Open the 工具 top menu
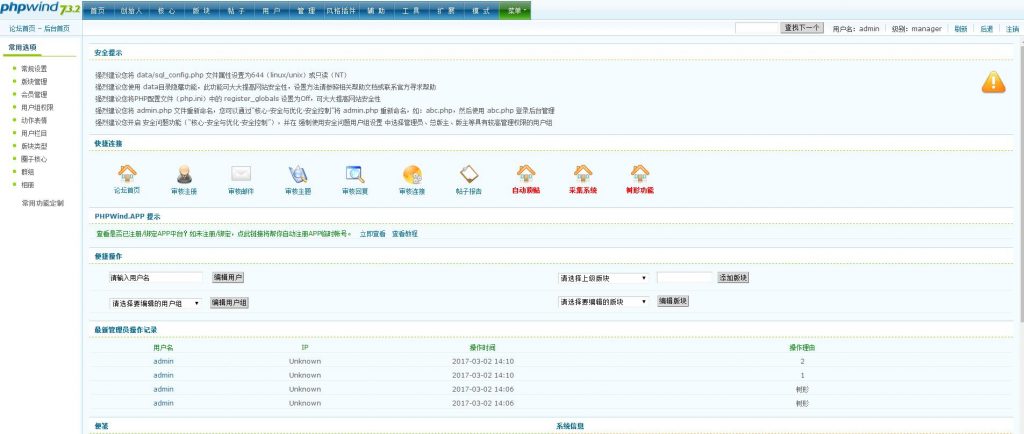 [411, 11]
